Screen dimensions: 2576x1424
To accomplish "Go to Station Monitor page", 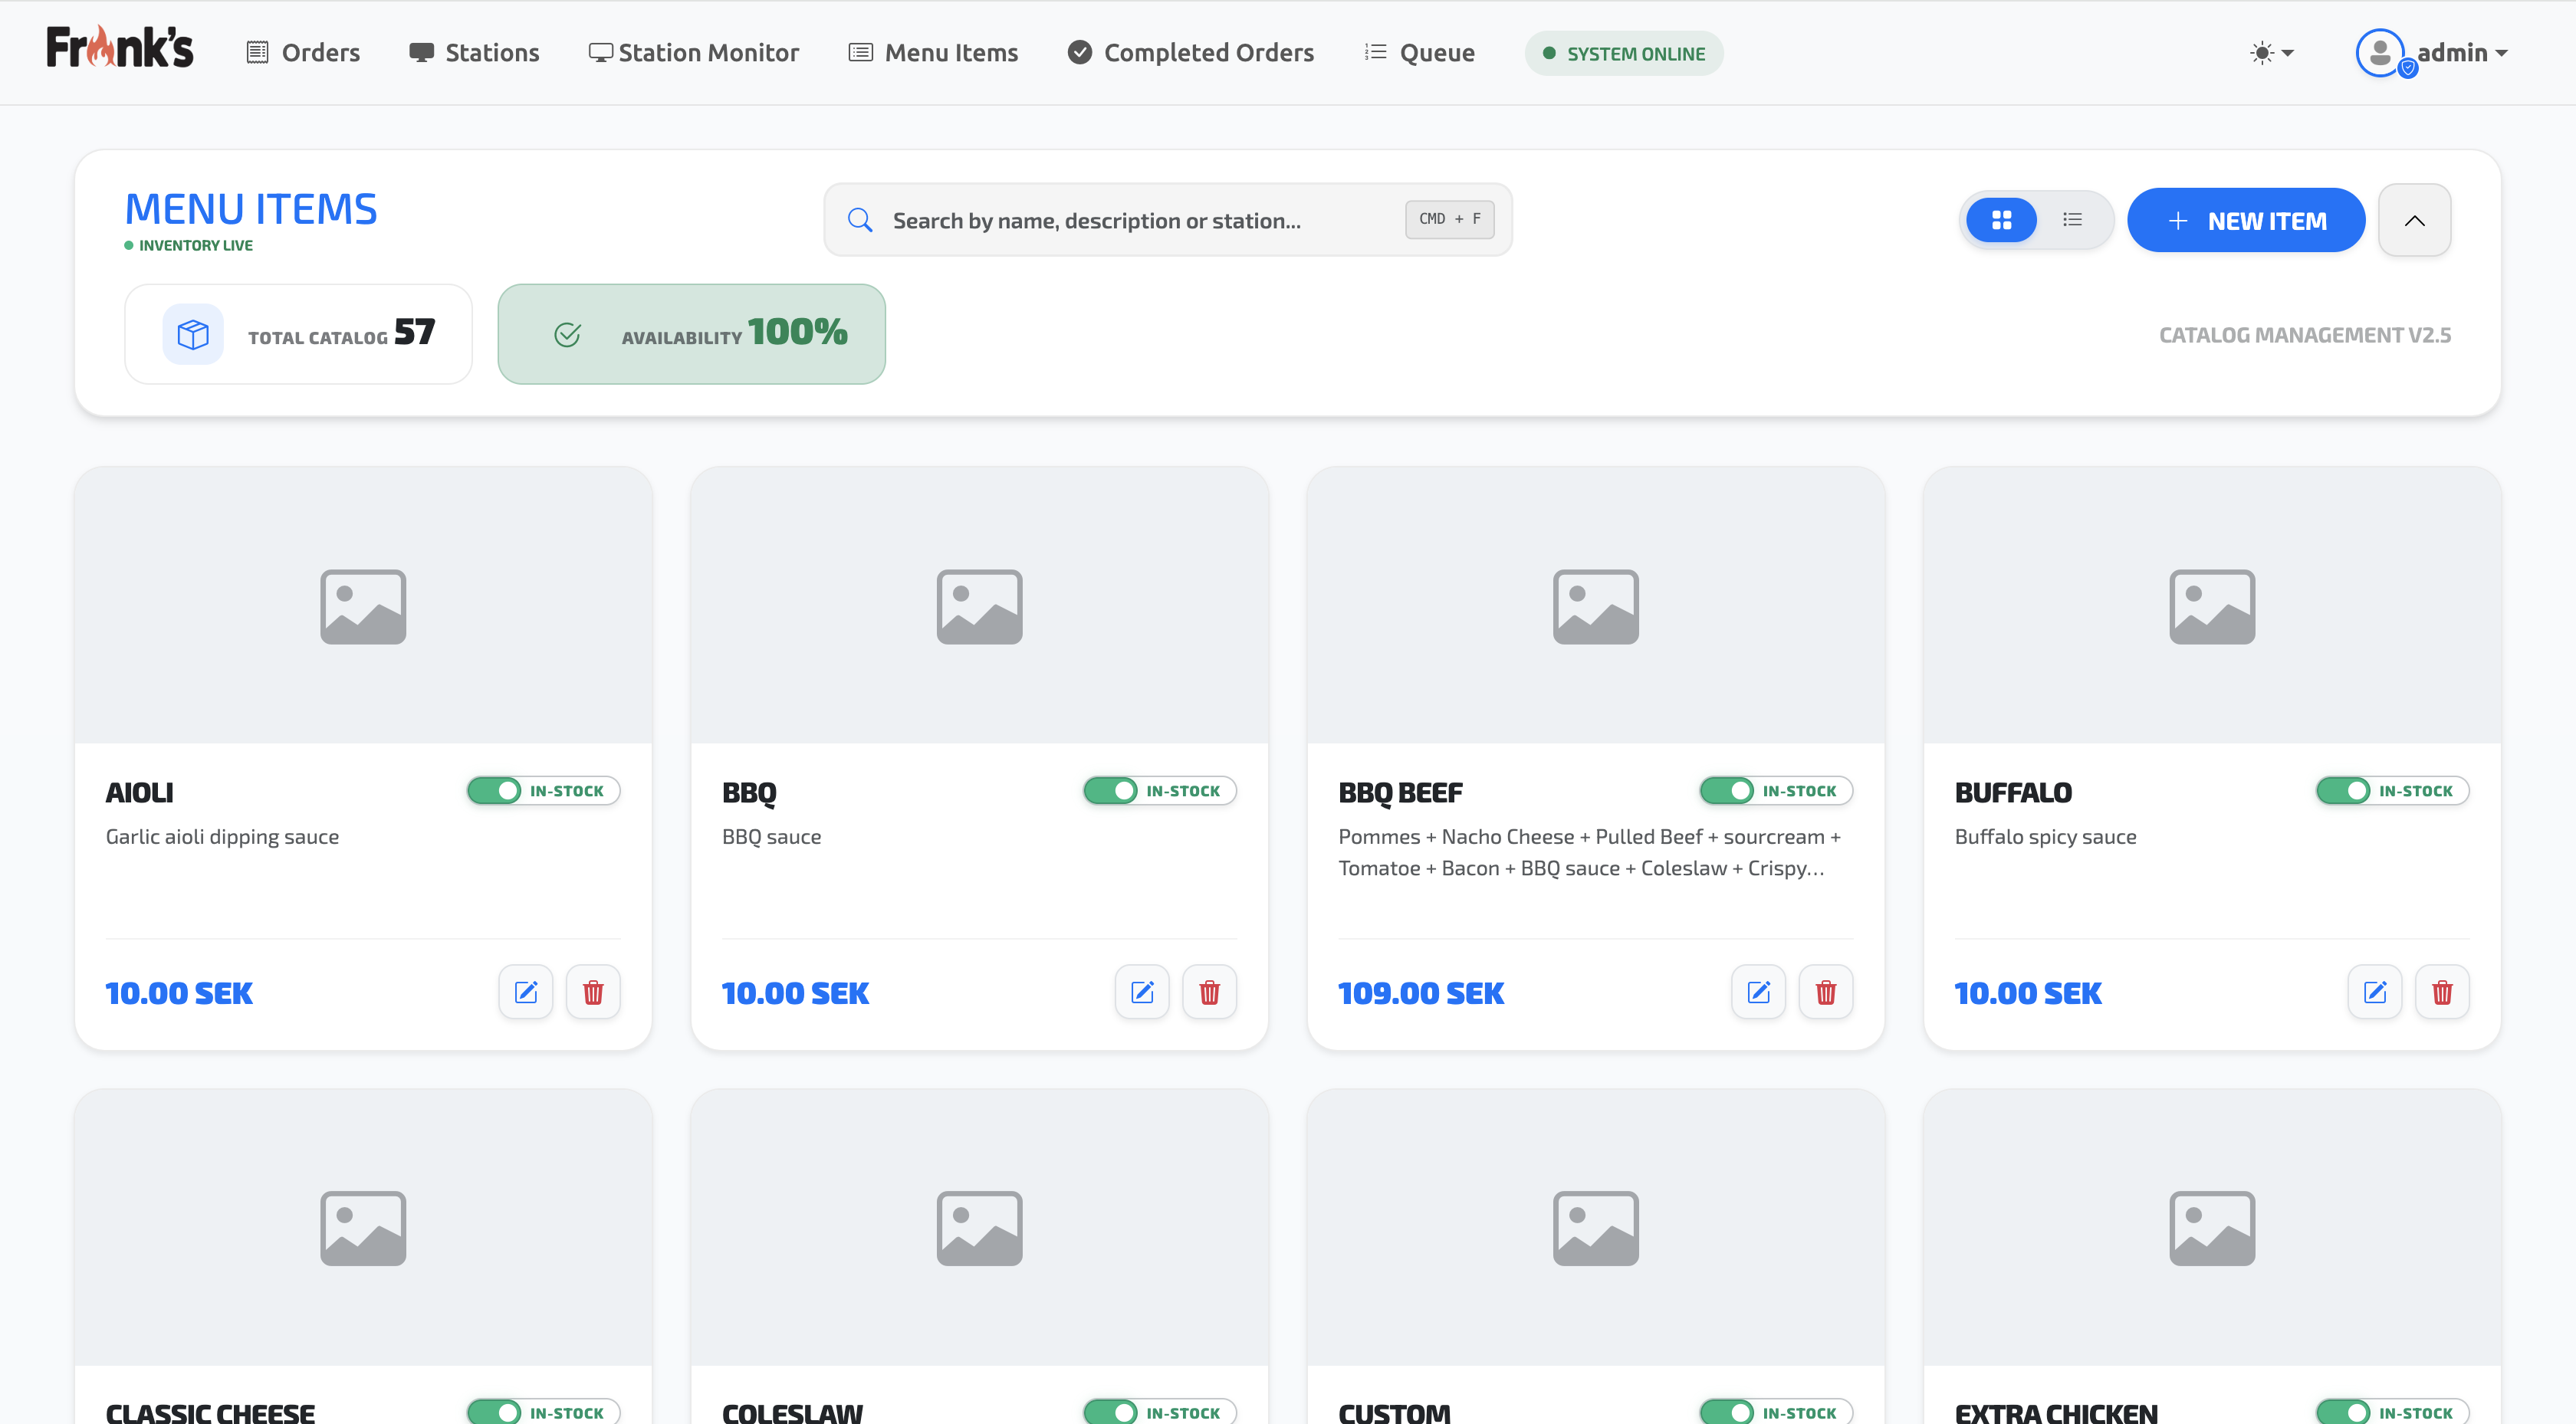I will click(x=694, y=53).
